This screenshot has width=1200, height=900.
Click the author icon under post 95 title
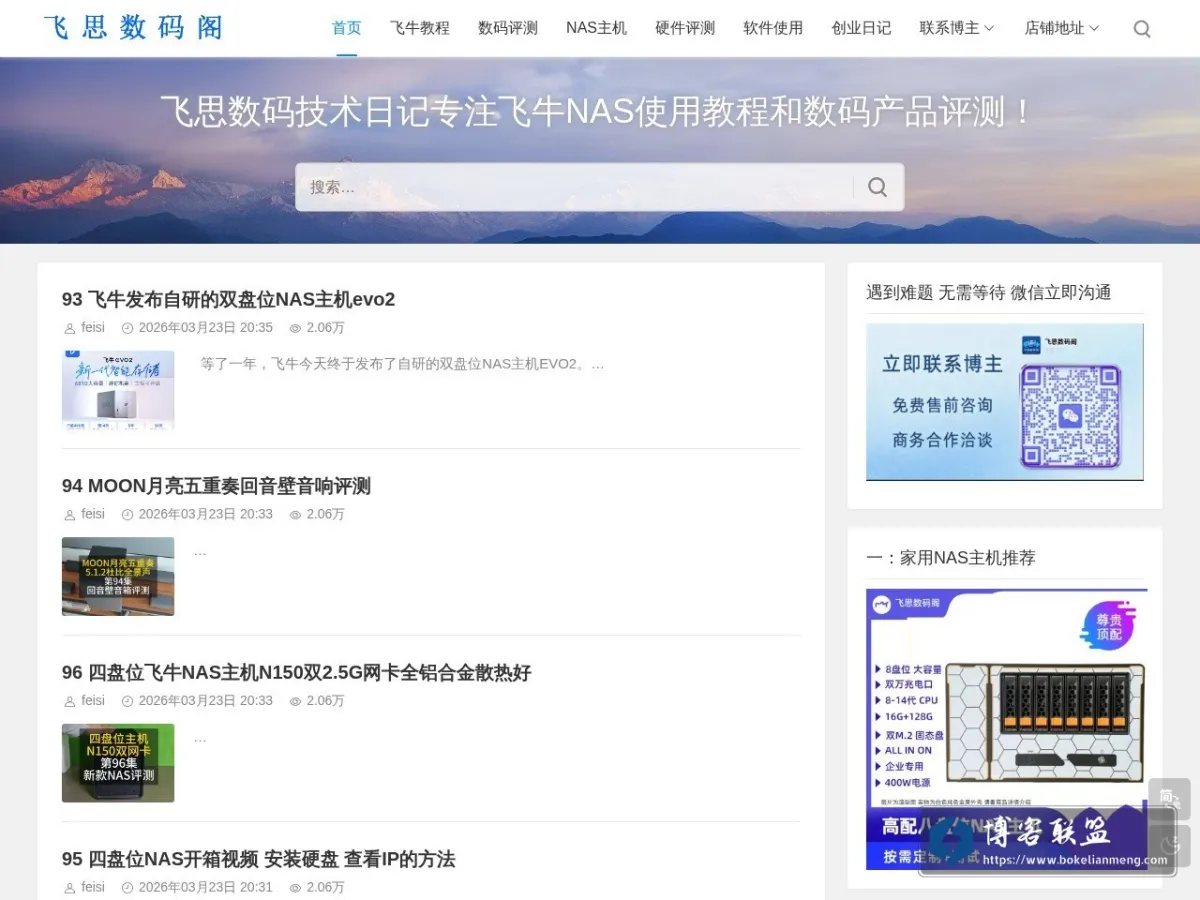click(x=69, y=888)
